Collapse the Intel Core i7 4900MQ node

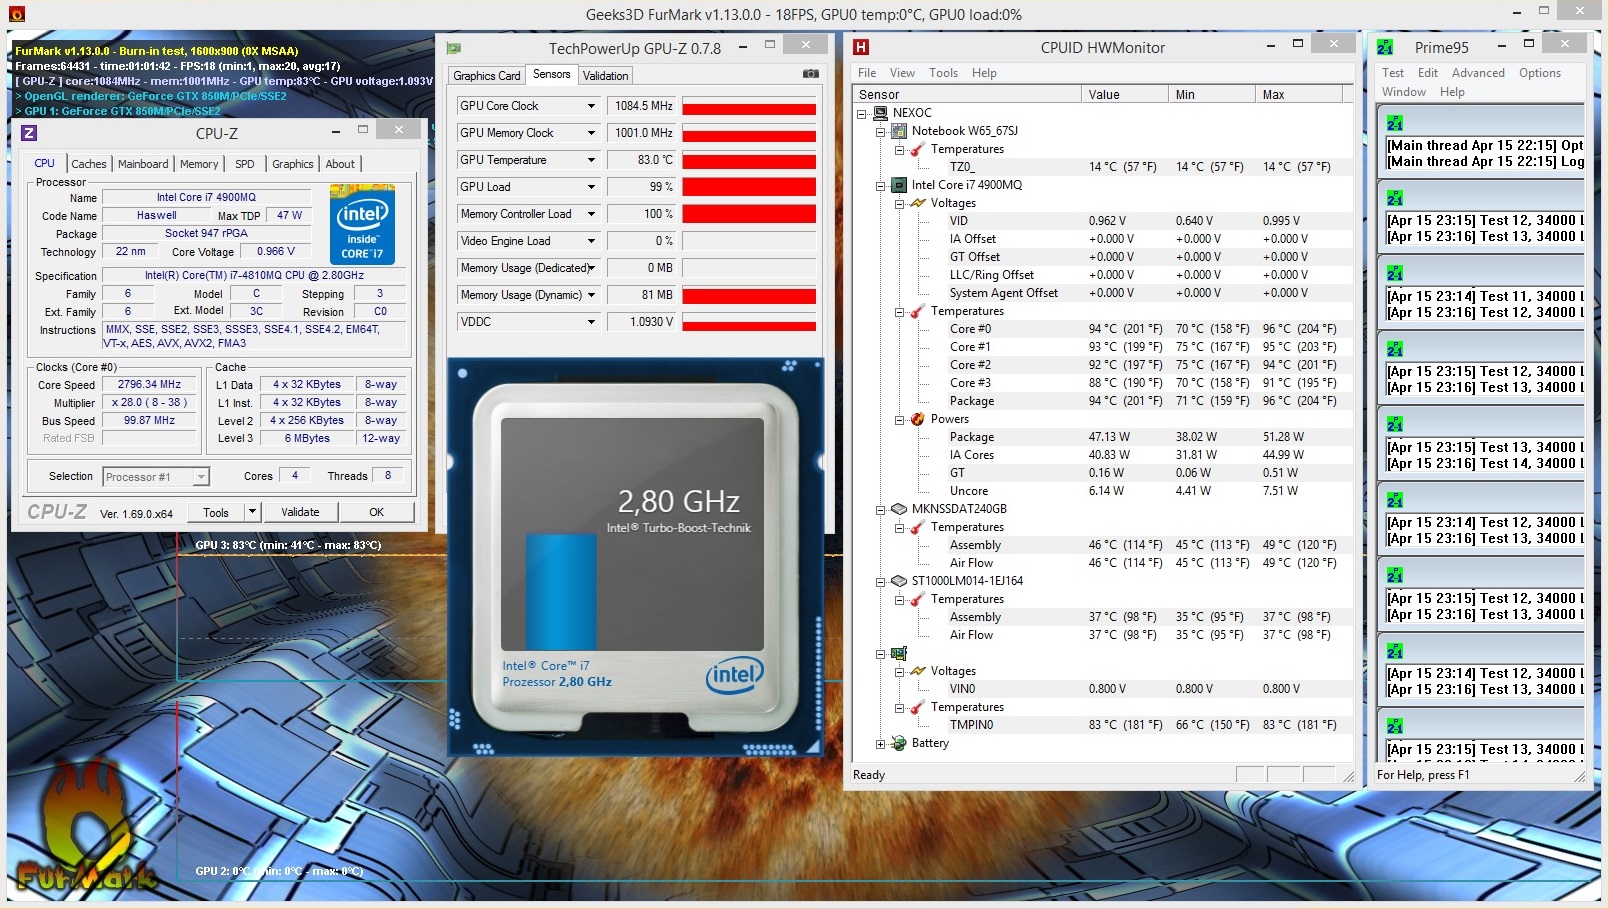tap(880, 186)
